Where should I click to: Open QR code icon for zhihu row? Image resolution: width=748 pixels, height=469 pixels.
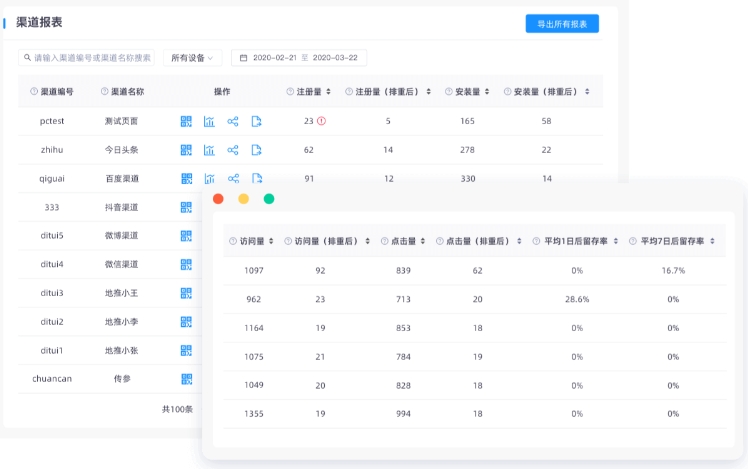coord(186,150)
